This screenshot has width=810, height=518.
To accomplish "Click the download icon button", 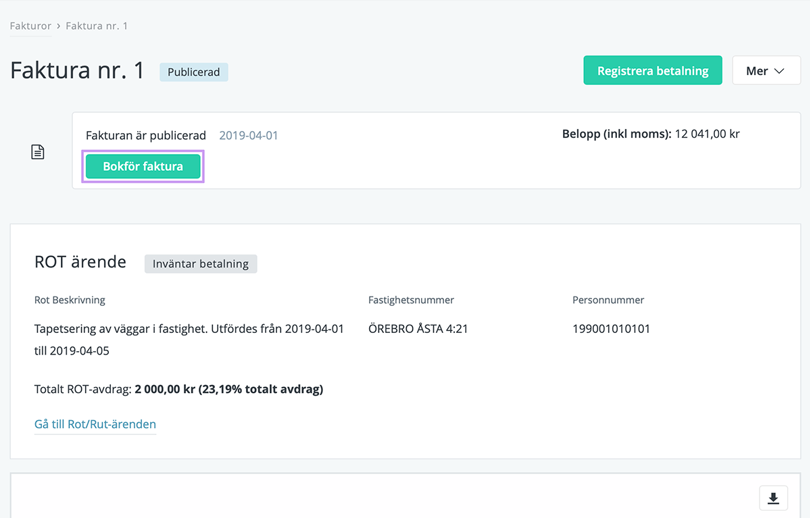I will [773, 498].
